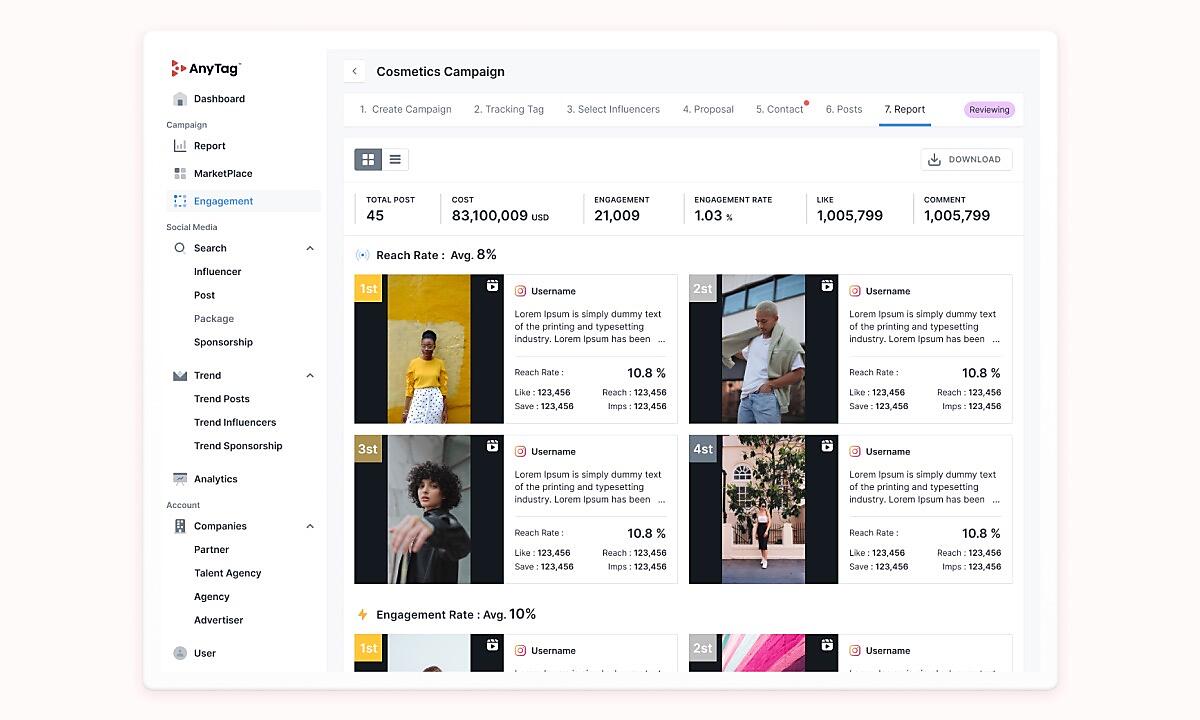Click the Reviewing status badge
The image size is (1200, 720).
(x=988, y=110)
